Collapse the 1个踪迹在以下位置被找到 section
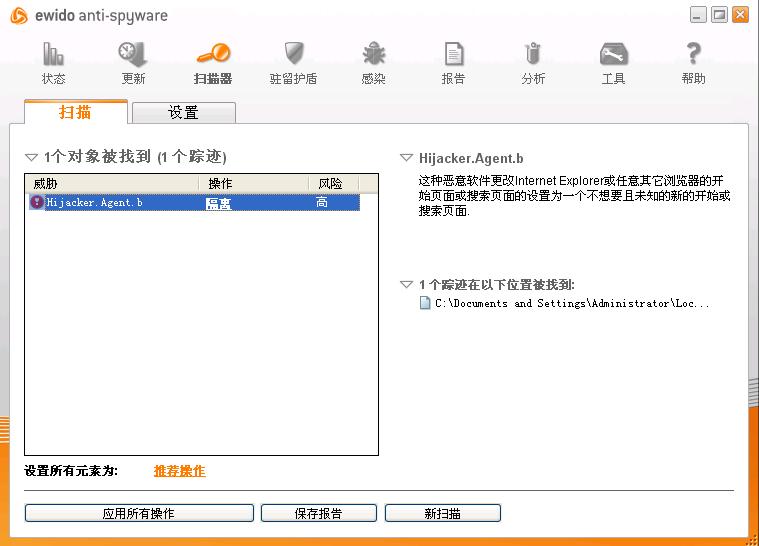Image resolution: width=759 pixels, height=546 pixels. [x=406, y=284]
